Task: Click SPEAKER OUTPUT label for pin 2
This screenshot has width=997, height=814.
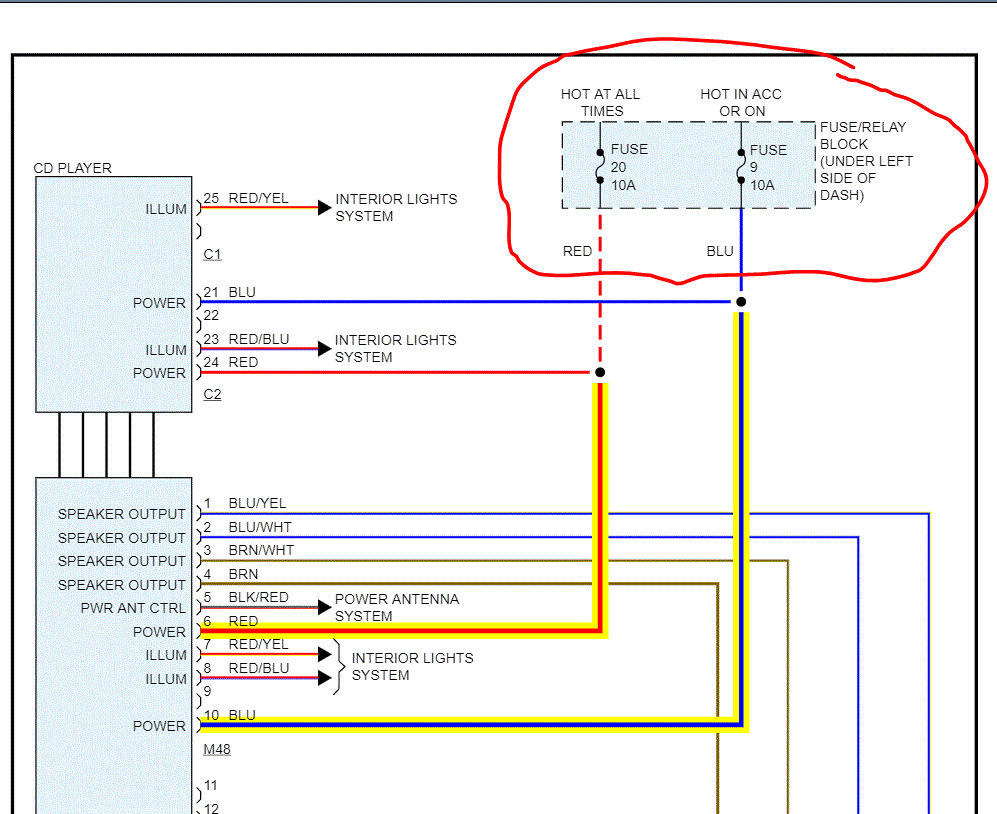Action: tap(121, 539)
